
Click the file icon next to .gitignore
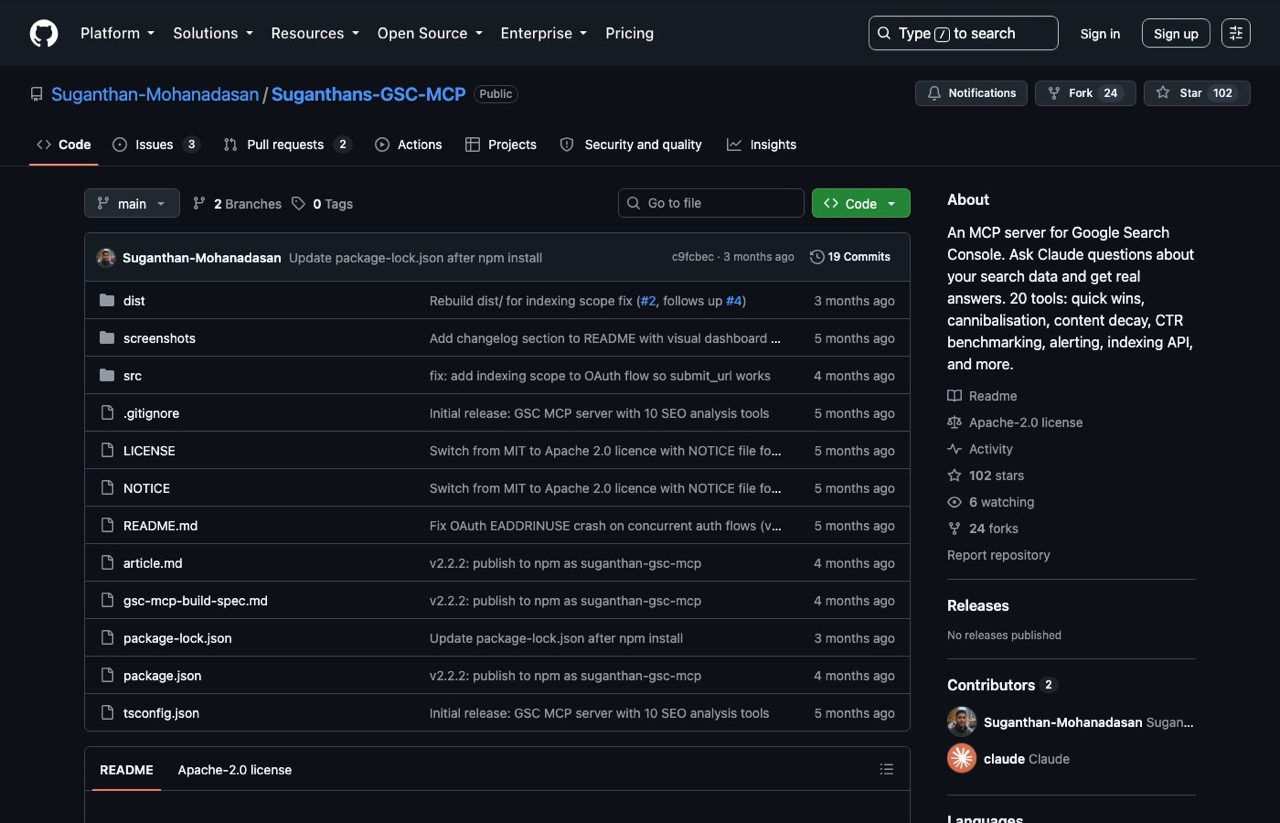click(107, 413)
